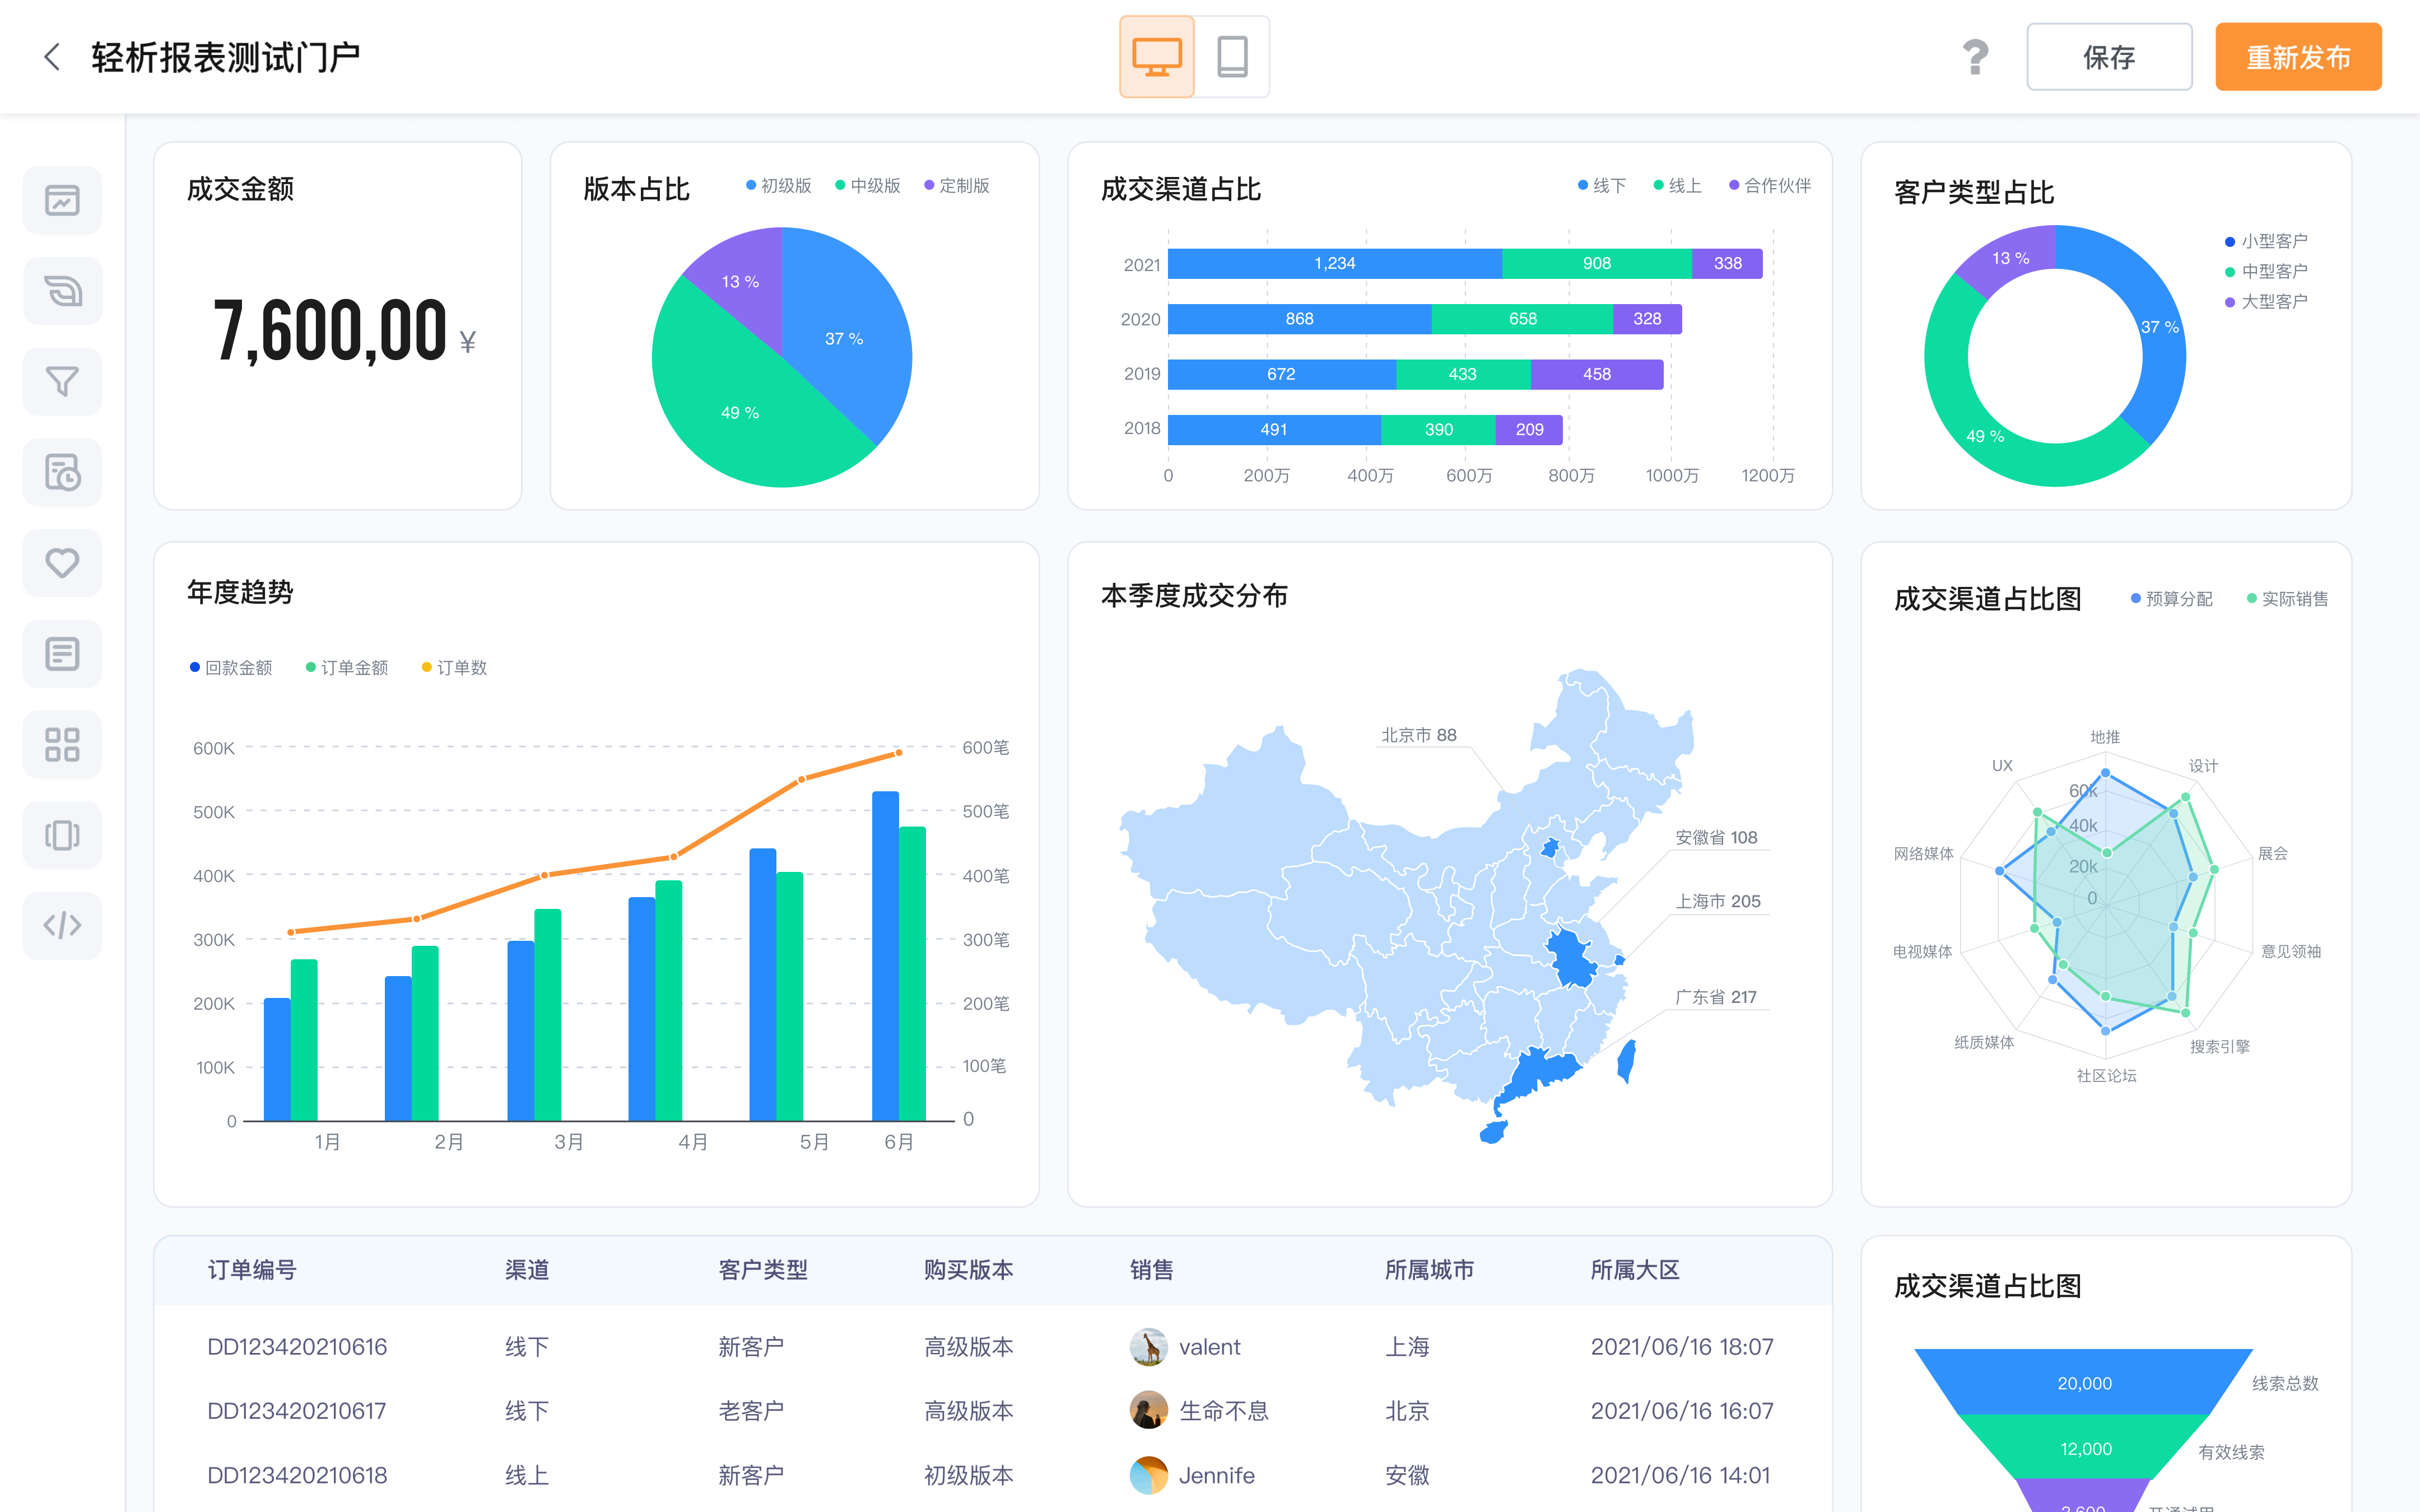Screen dimensions: 2420x1512
Task: Click 广东省 217 label on map
Action: [1716, 997]
